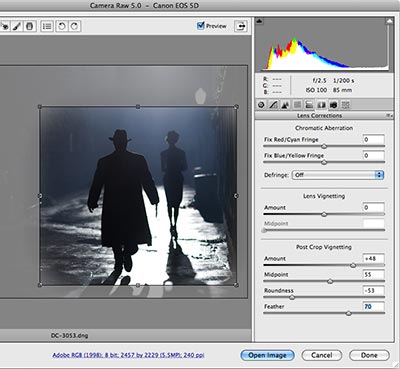Click the Post Crop Amount field showing +48

click(373, 258)
